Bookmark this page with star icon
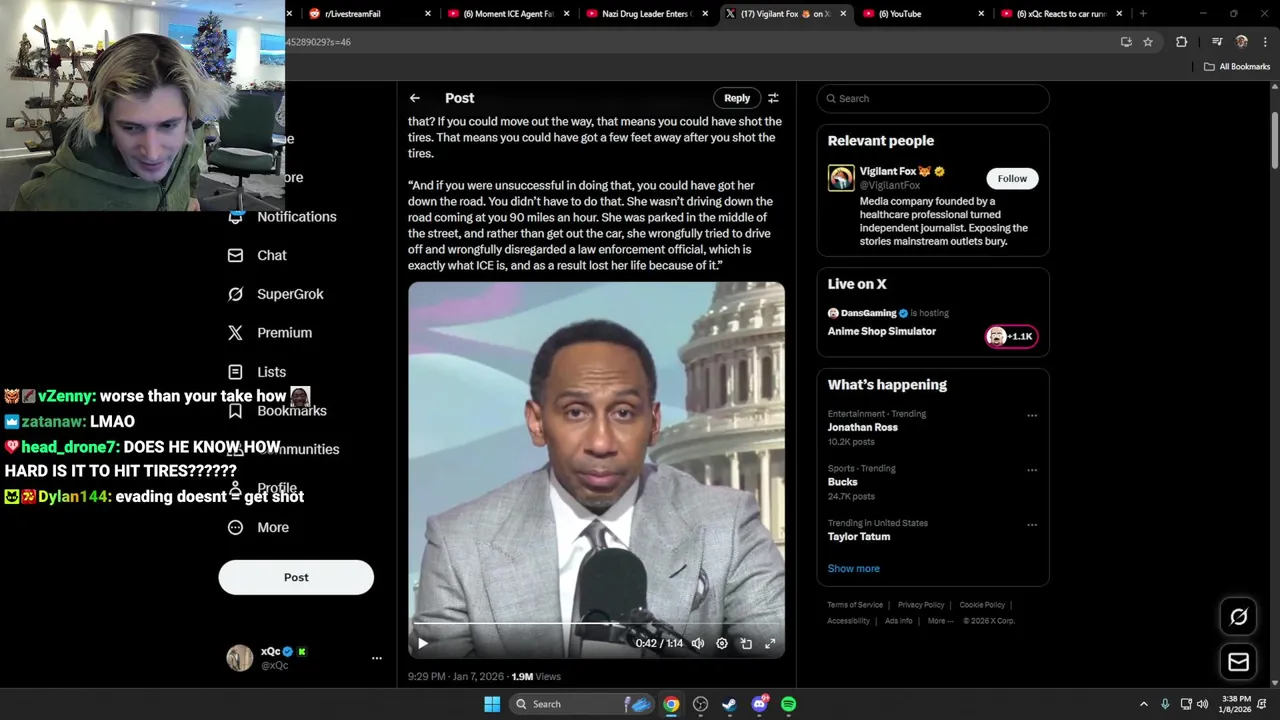The image size is (1280, 720). click(x=1148, y=42)
